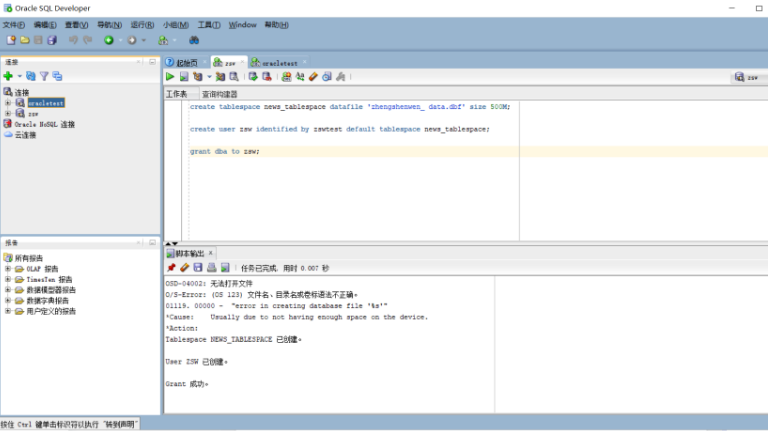Screen dimensions: 768x431
Task: Print the script output
Action: tap(212, 267)
